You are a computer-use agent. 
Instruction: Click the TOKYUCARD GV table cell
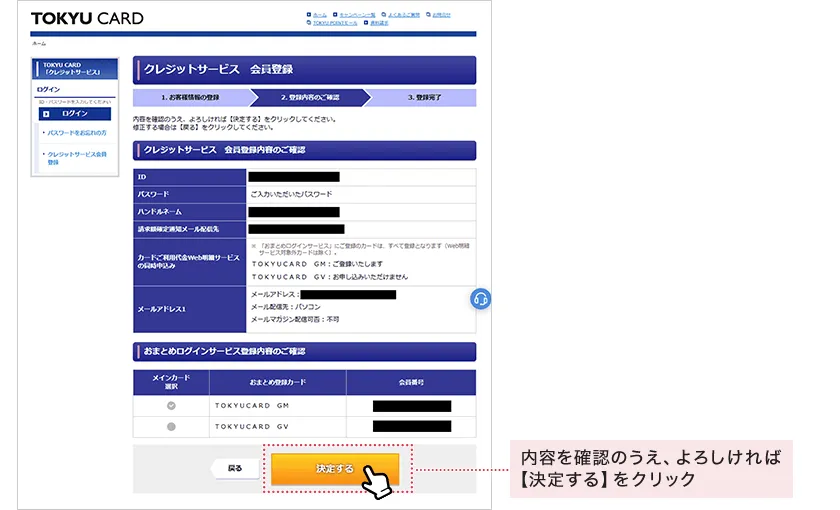278,427
